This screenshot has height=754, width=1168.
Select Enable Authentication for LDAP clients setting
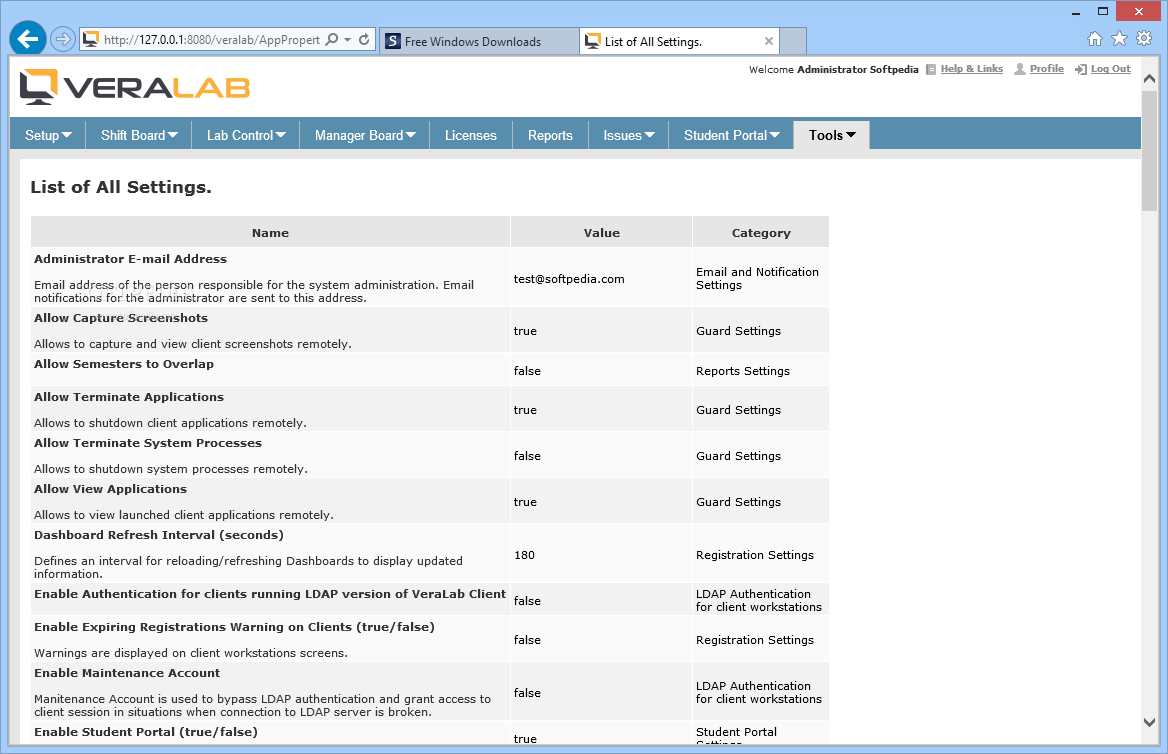pyautogui.click(x=270, y=594)
